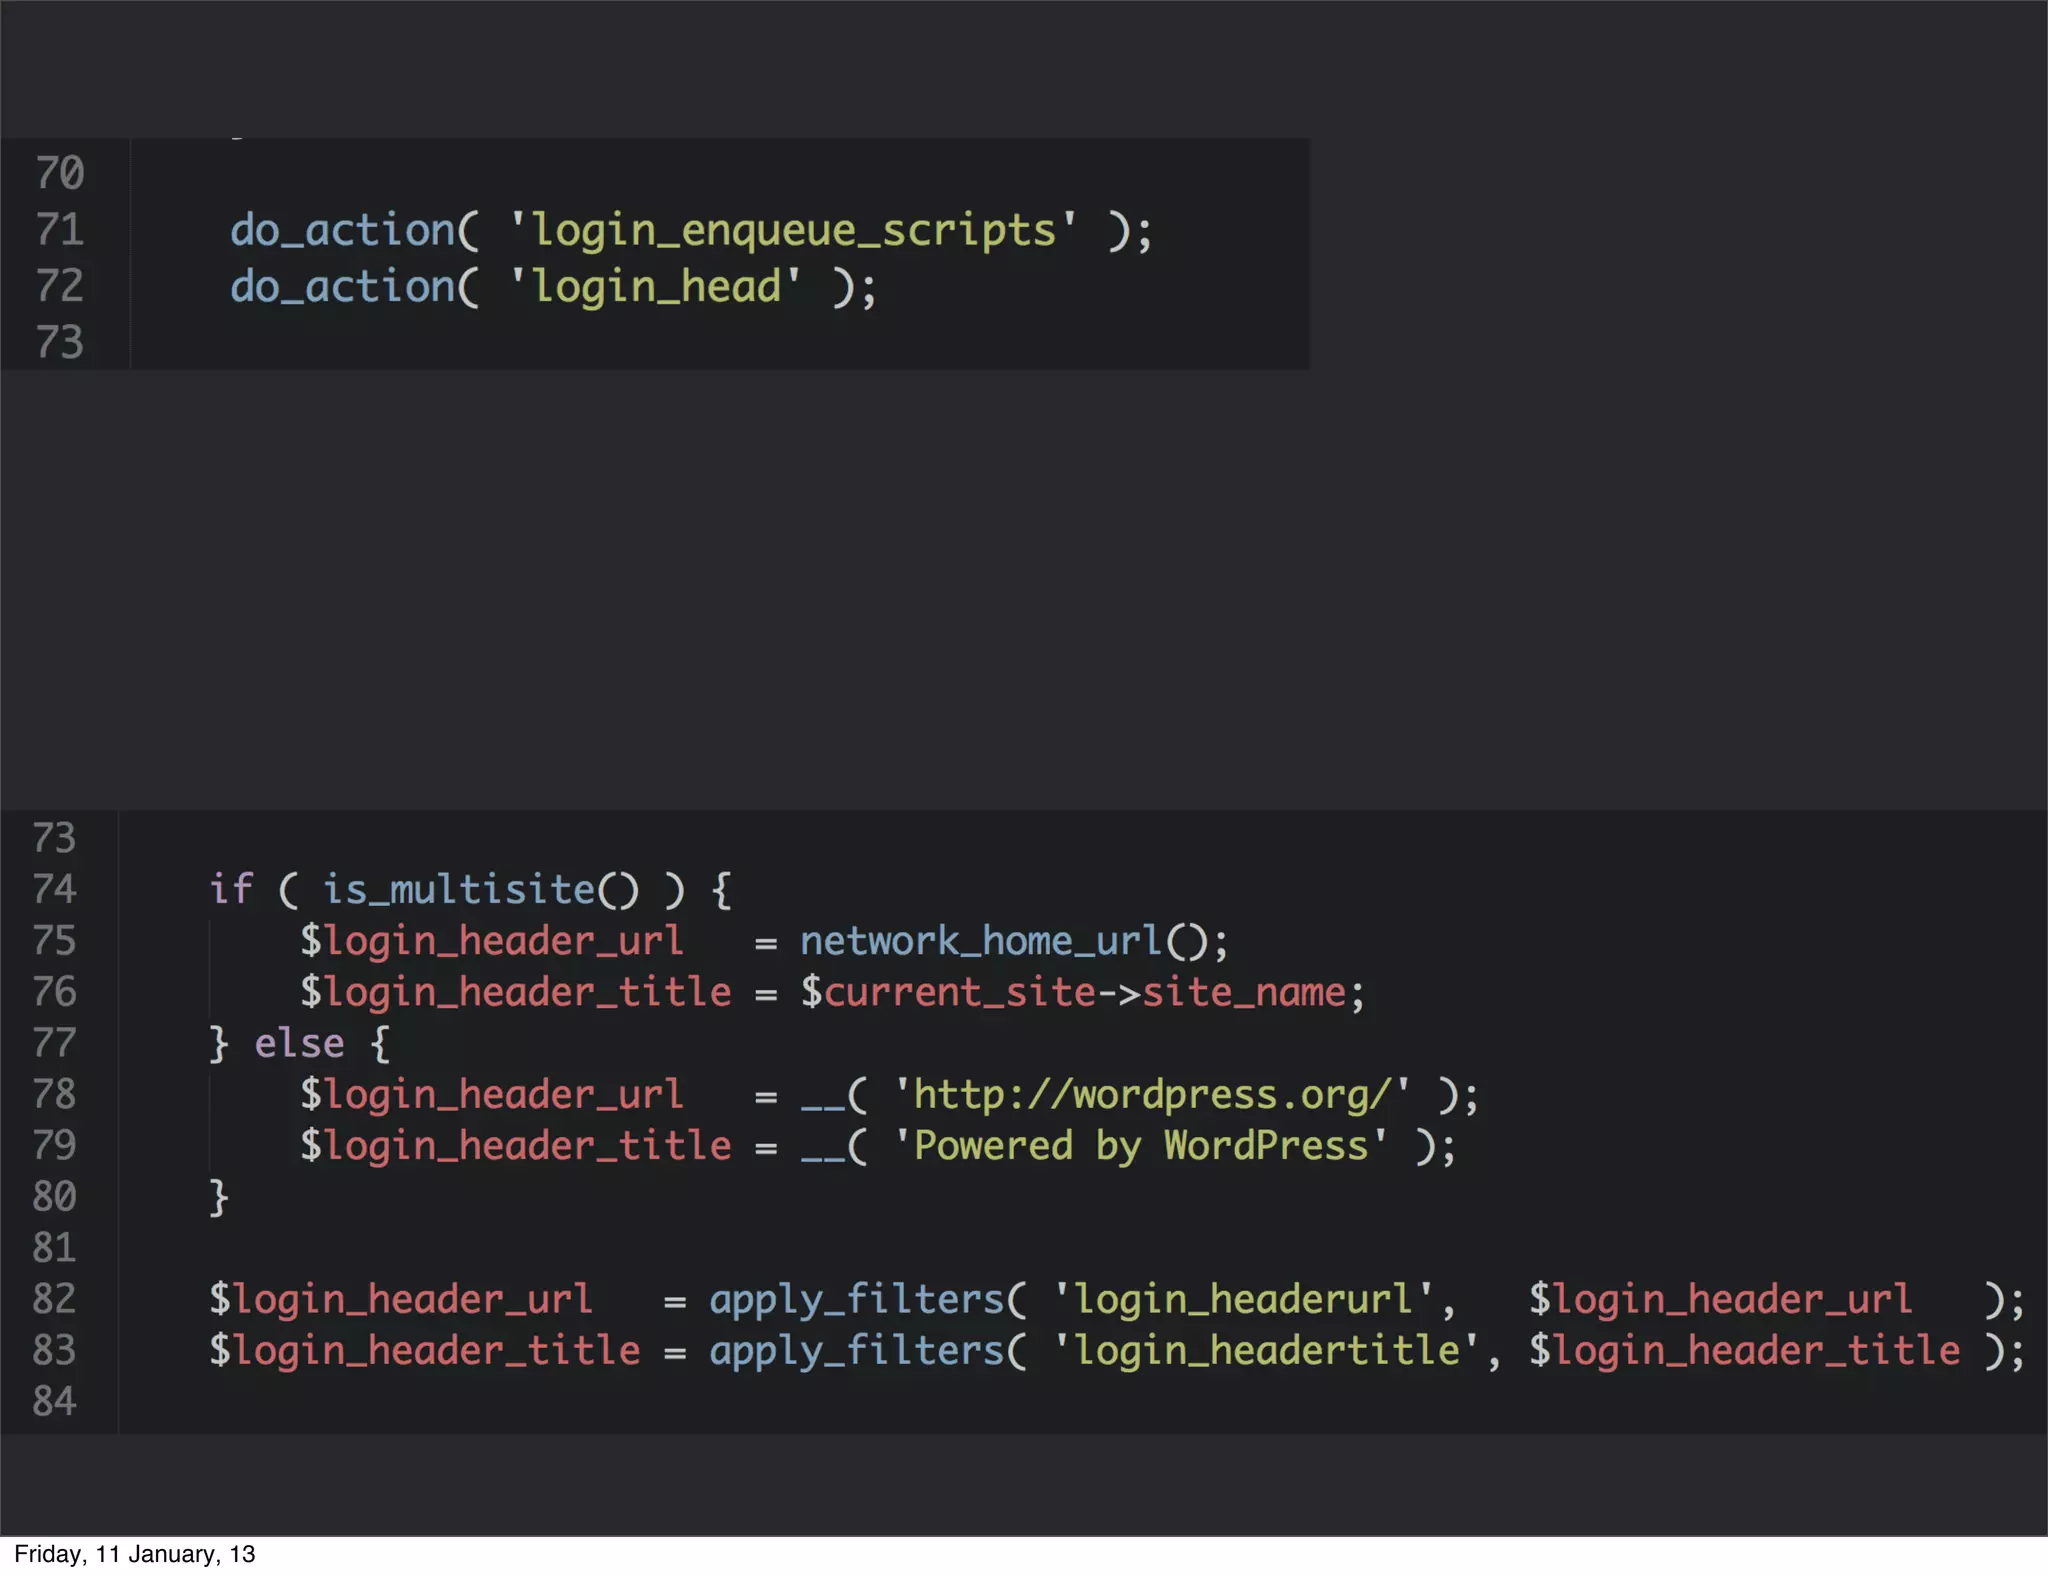Click line number 71 in upper gutter
The width and height of the screenshot is (2048, 1576).
coord(59,230)
